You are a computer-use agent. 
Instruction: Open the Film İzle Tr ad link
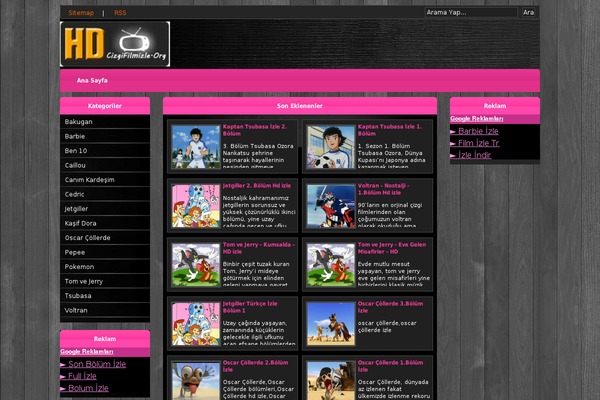click(x=478, y=143)
